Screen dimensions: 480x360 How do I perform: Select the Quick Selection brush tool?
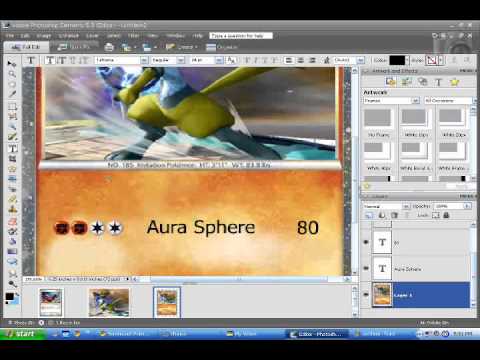coord(12,137)
